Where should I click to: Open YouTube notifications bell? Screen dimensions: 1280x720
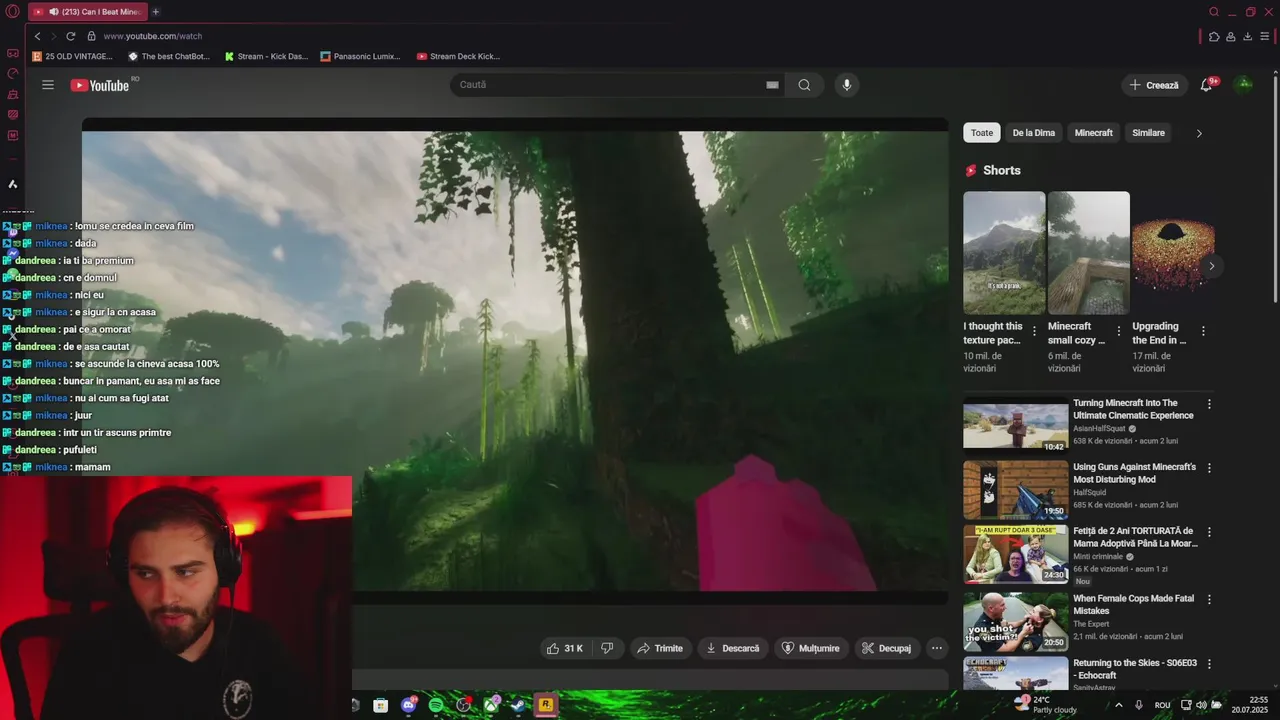point(1206,85)
